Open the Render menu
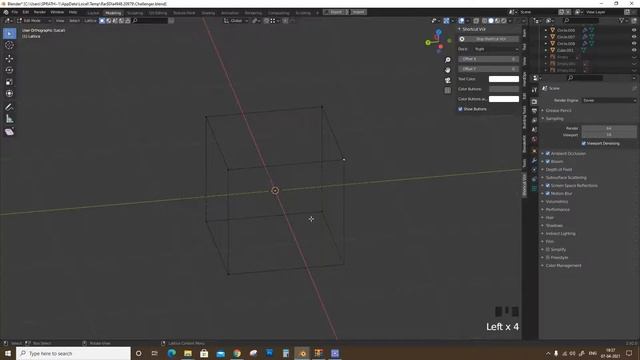The width and height of the screenshot is (640, 360). click(x=40, y=12)
